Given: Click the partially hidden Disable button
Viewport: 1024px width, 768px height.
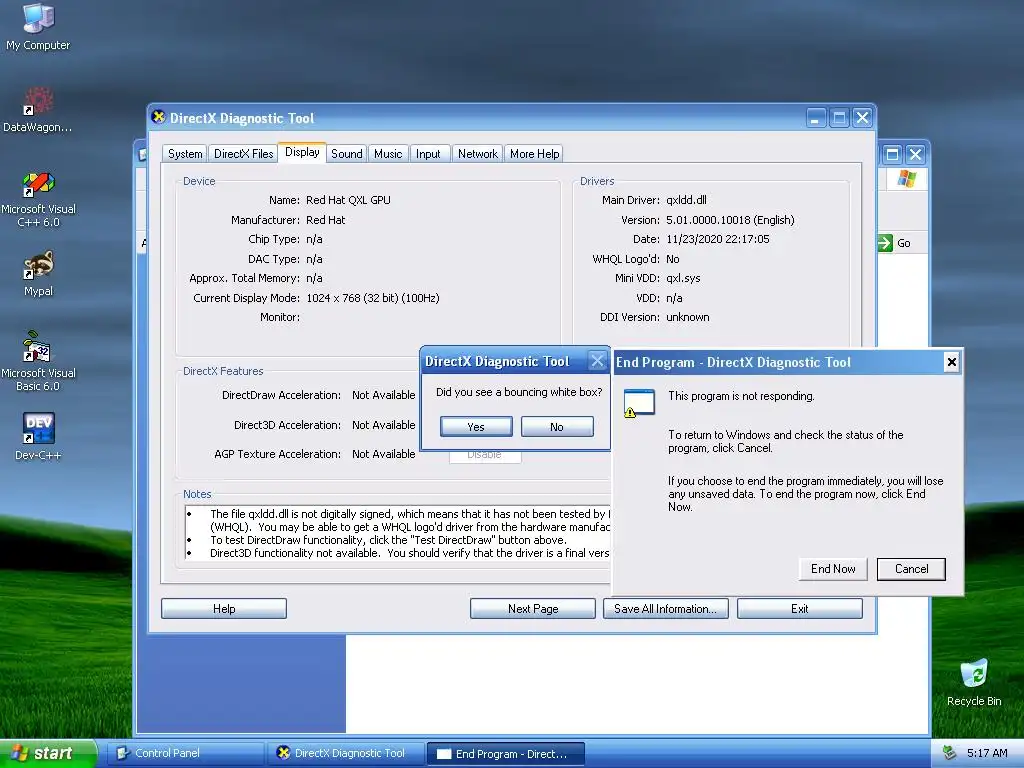Looking at the screenshot, I should tap(485, 456).
